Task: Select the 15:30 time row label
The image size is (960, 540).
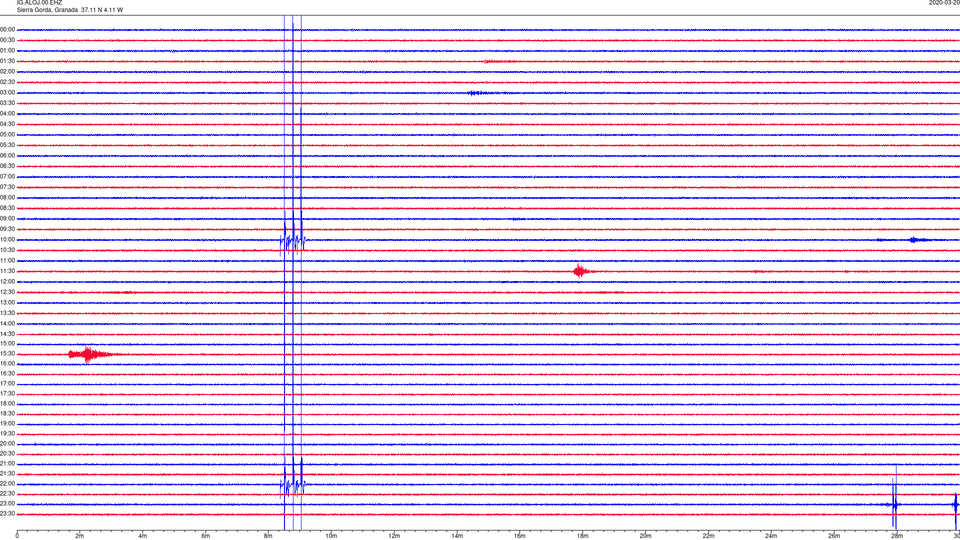Action: pyautogui.click(x=7, y=354)
